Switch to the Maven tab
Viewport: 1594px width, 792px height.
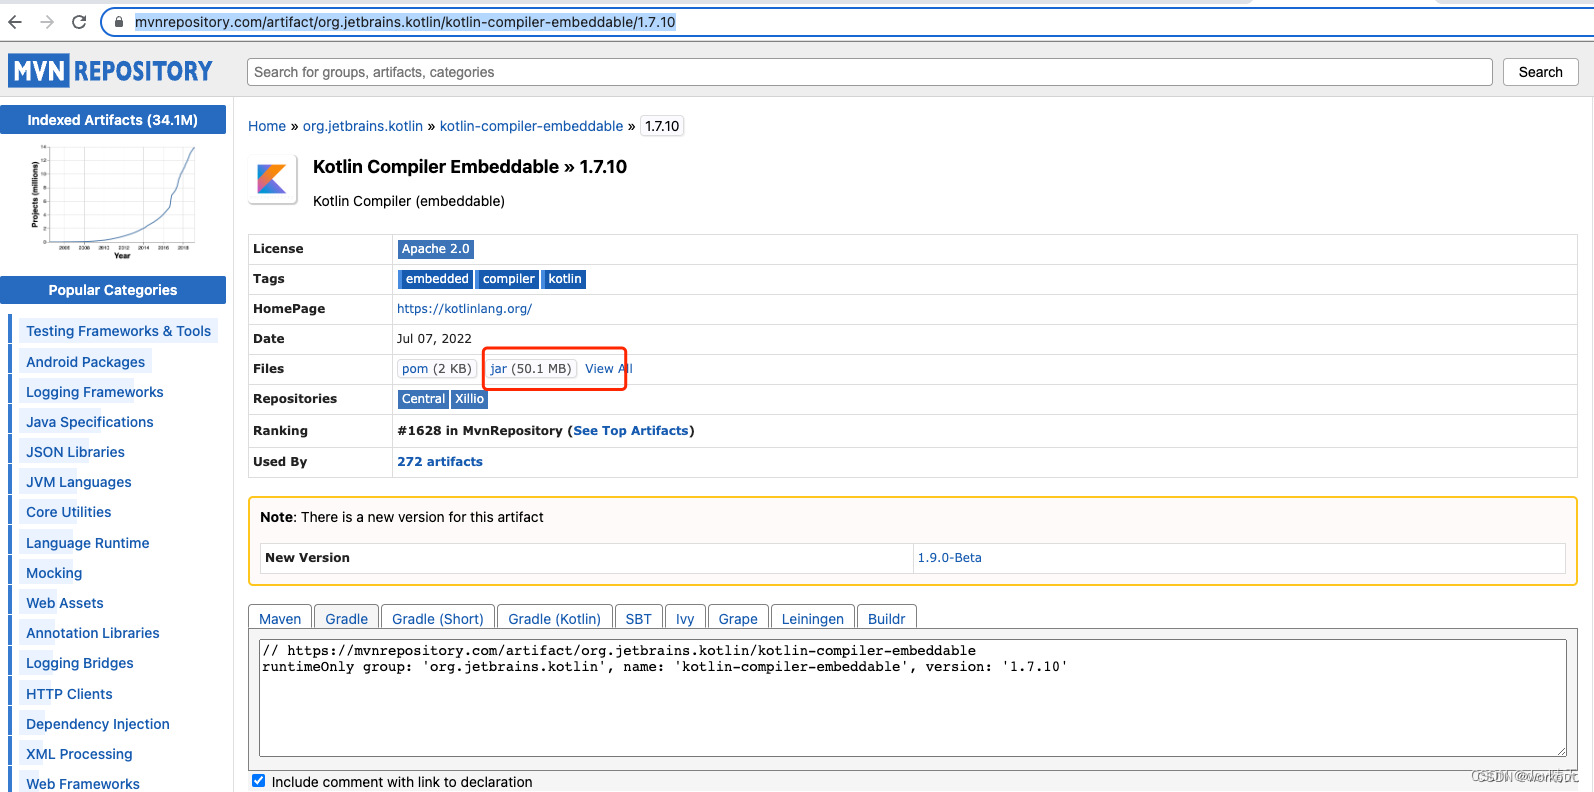280,618
